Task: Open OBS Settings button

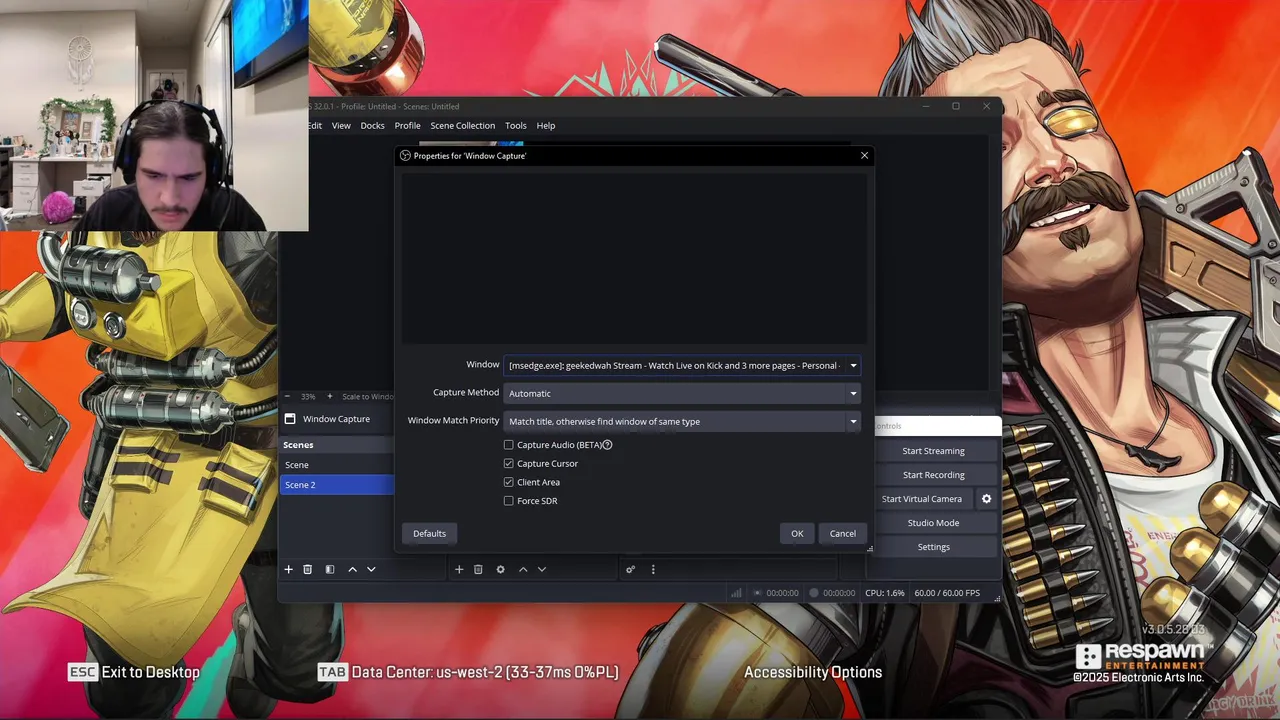Action: tap(934, 547)
